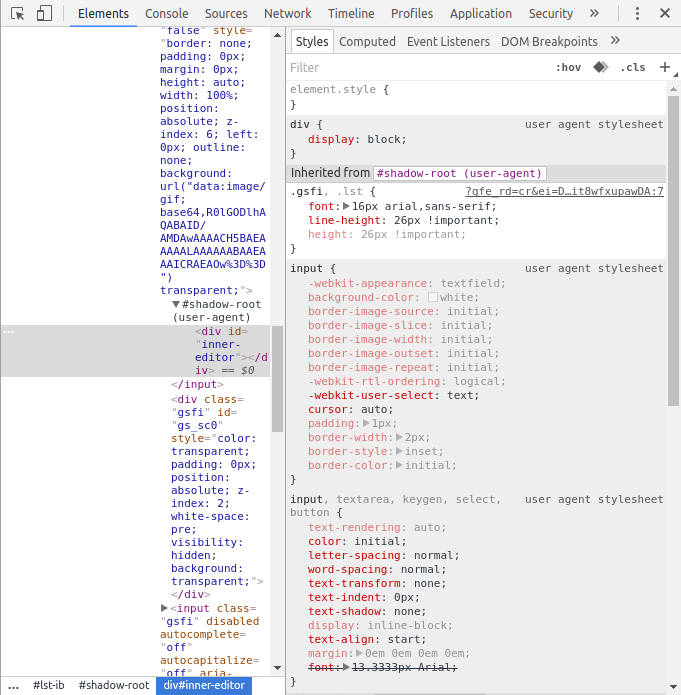This screenshot has width=681, height=695.
Task: Toggle the .cls element classes panel
Action: tap(633, 67)
